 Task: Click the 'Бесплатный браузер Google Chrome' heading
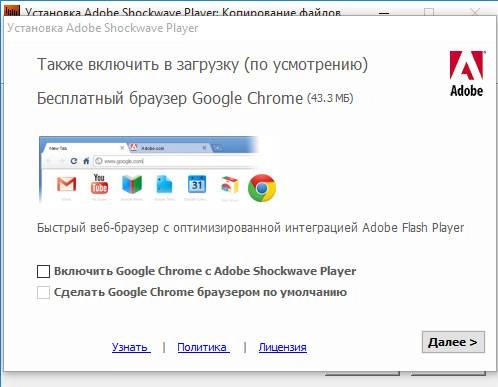pos(170,98)
